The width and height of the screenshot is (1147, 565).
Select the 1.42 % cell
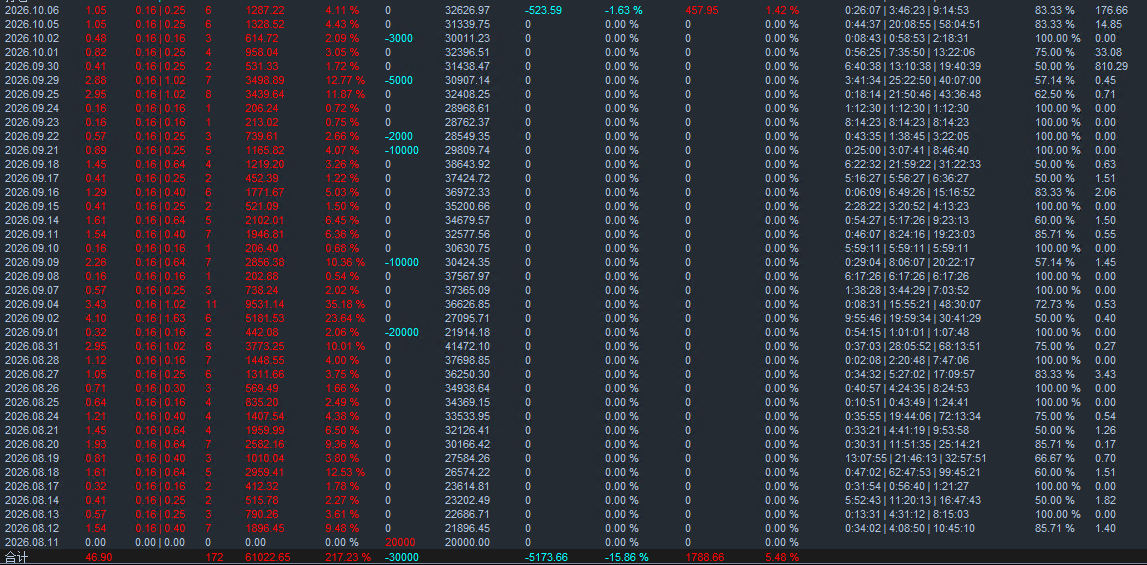782,10
